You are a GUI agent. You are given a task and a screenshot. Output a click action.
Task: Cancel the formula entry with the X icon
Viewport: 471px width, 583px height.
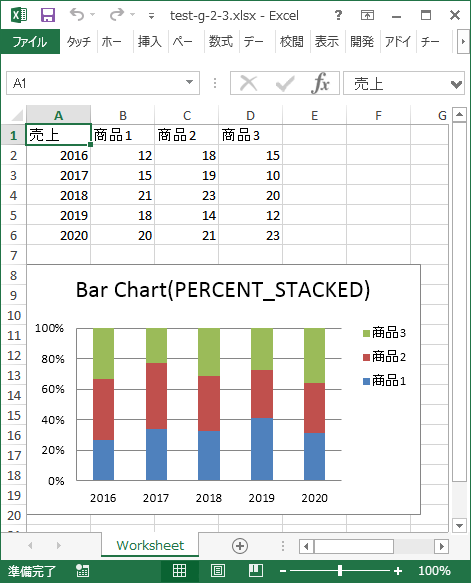[x=248, y=83]
